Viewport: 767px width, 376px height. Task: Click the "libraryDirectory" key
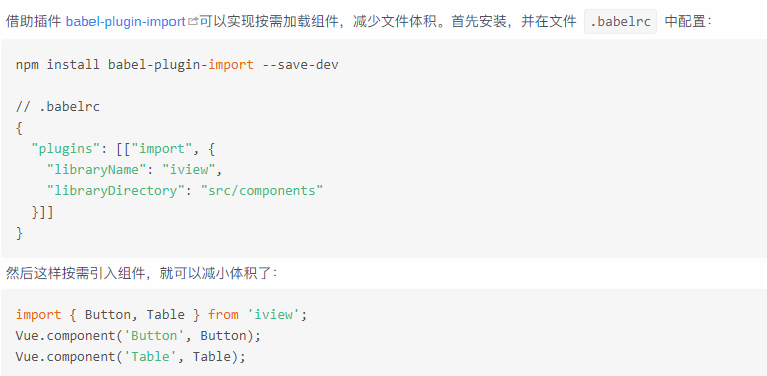click(112, 190)
